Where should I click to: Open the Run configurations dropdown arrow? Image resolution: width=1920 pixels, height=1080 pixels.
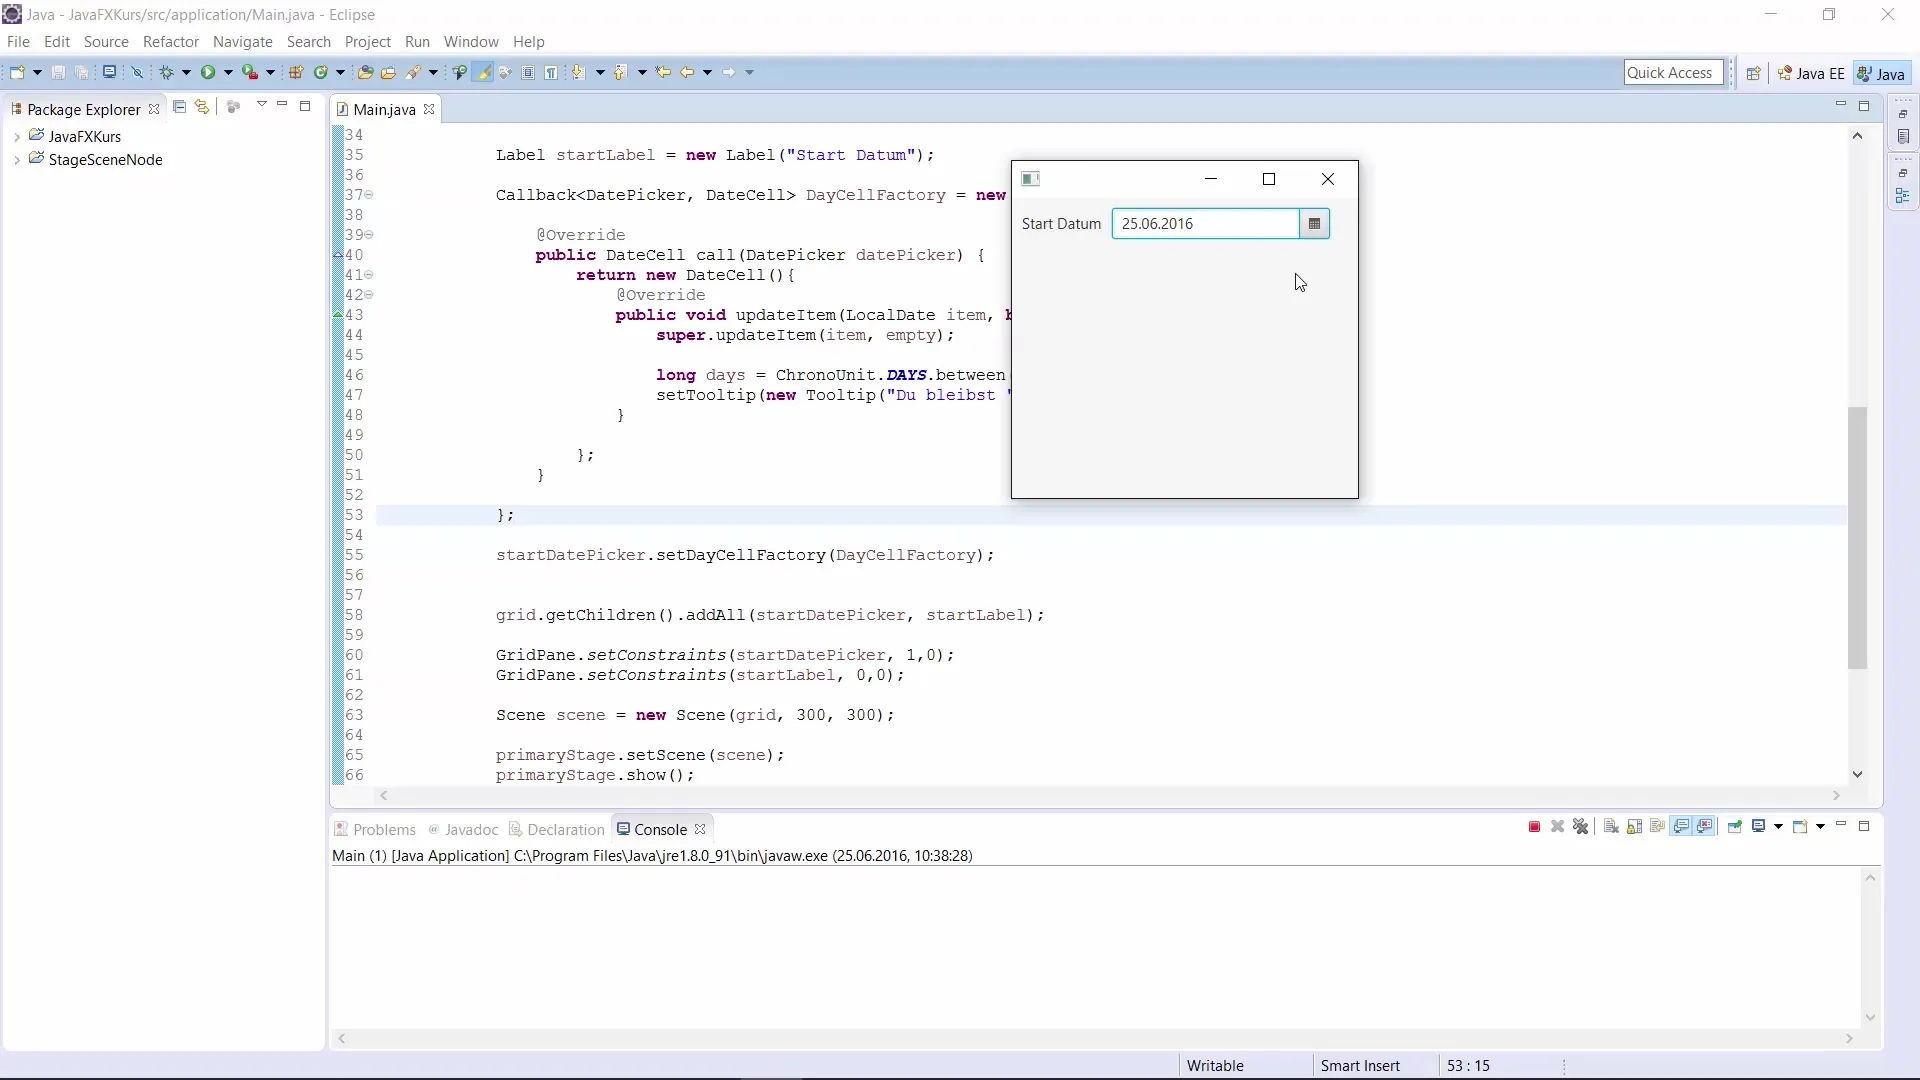pos(228,72)
